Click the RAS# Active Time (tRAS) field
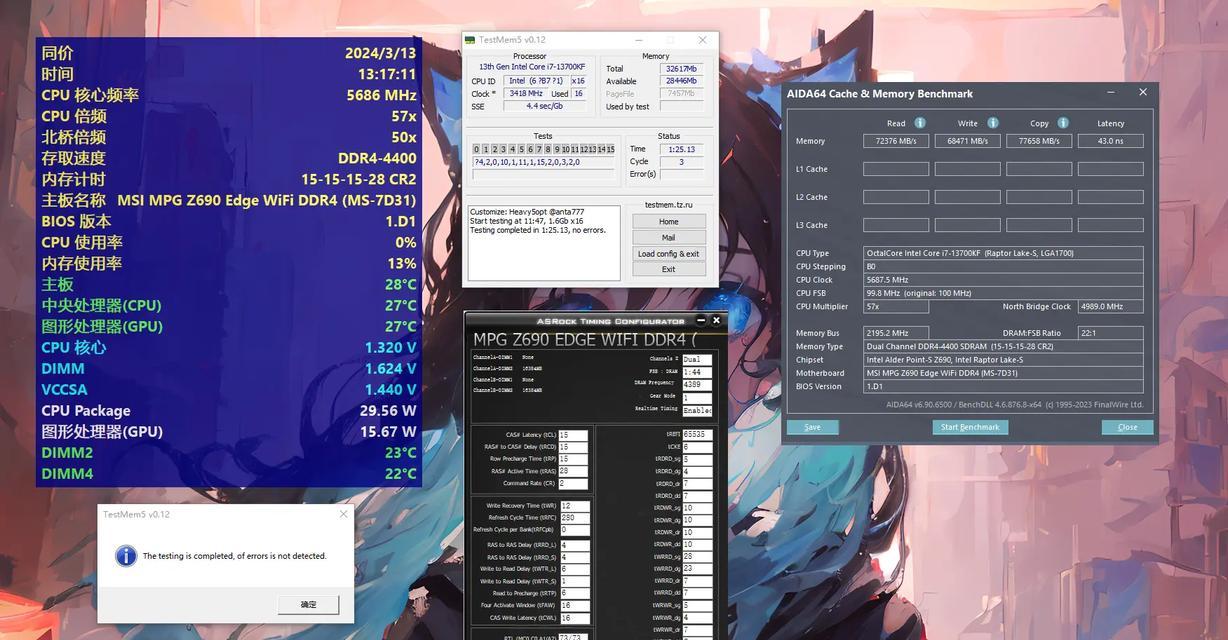The image size is (1228, 640). tap(573, 471)
